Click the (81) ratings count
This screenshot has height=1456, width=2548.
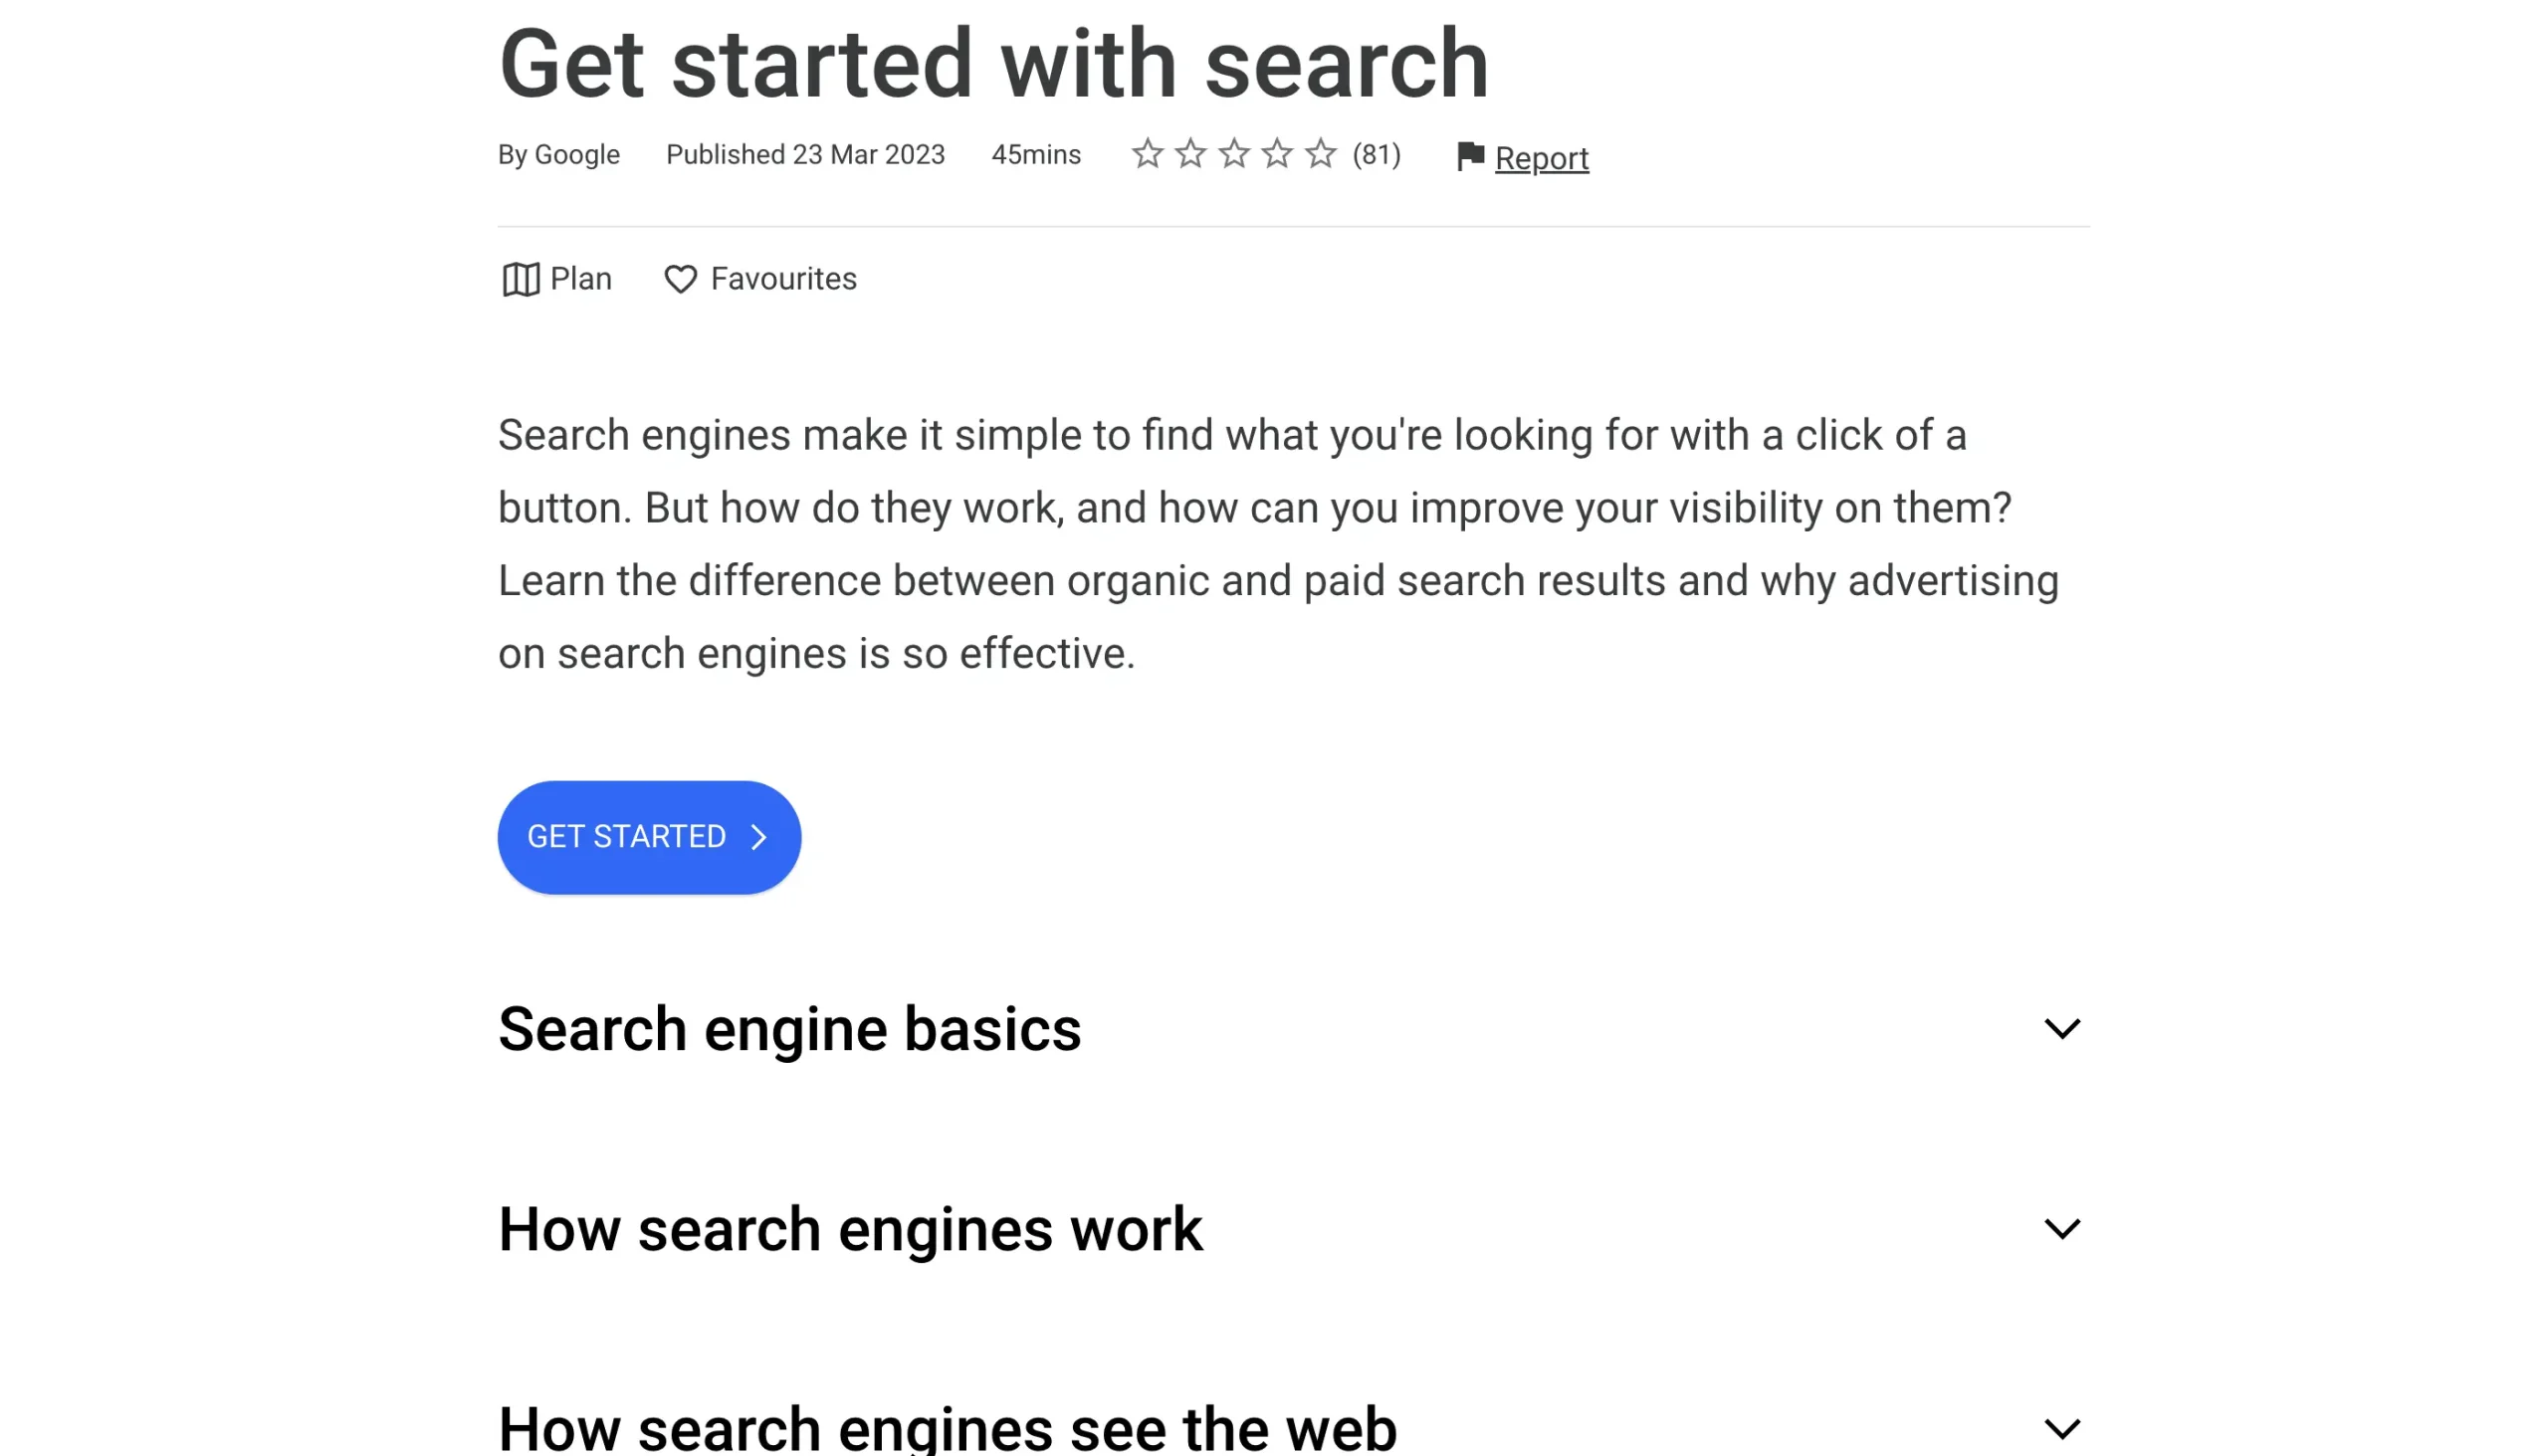[x=1376, y=155]
